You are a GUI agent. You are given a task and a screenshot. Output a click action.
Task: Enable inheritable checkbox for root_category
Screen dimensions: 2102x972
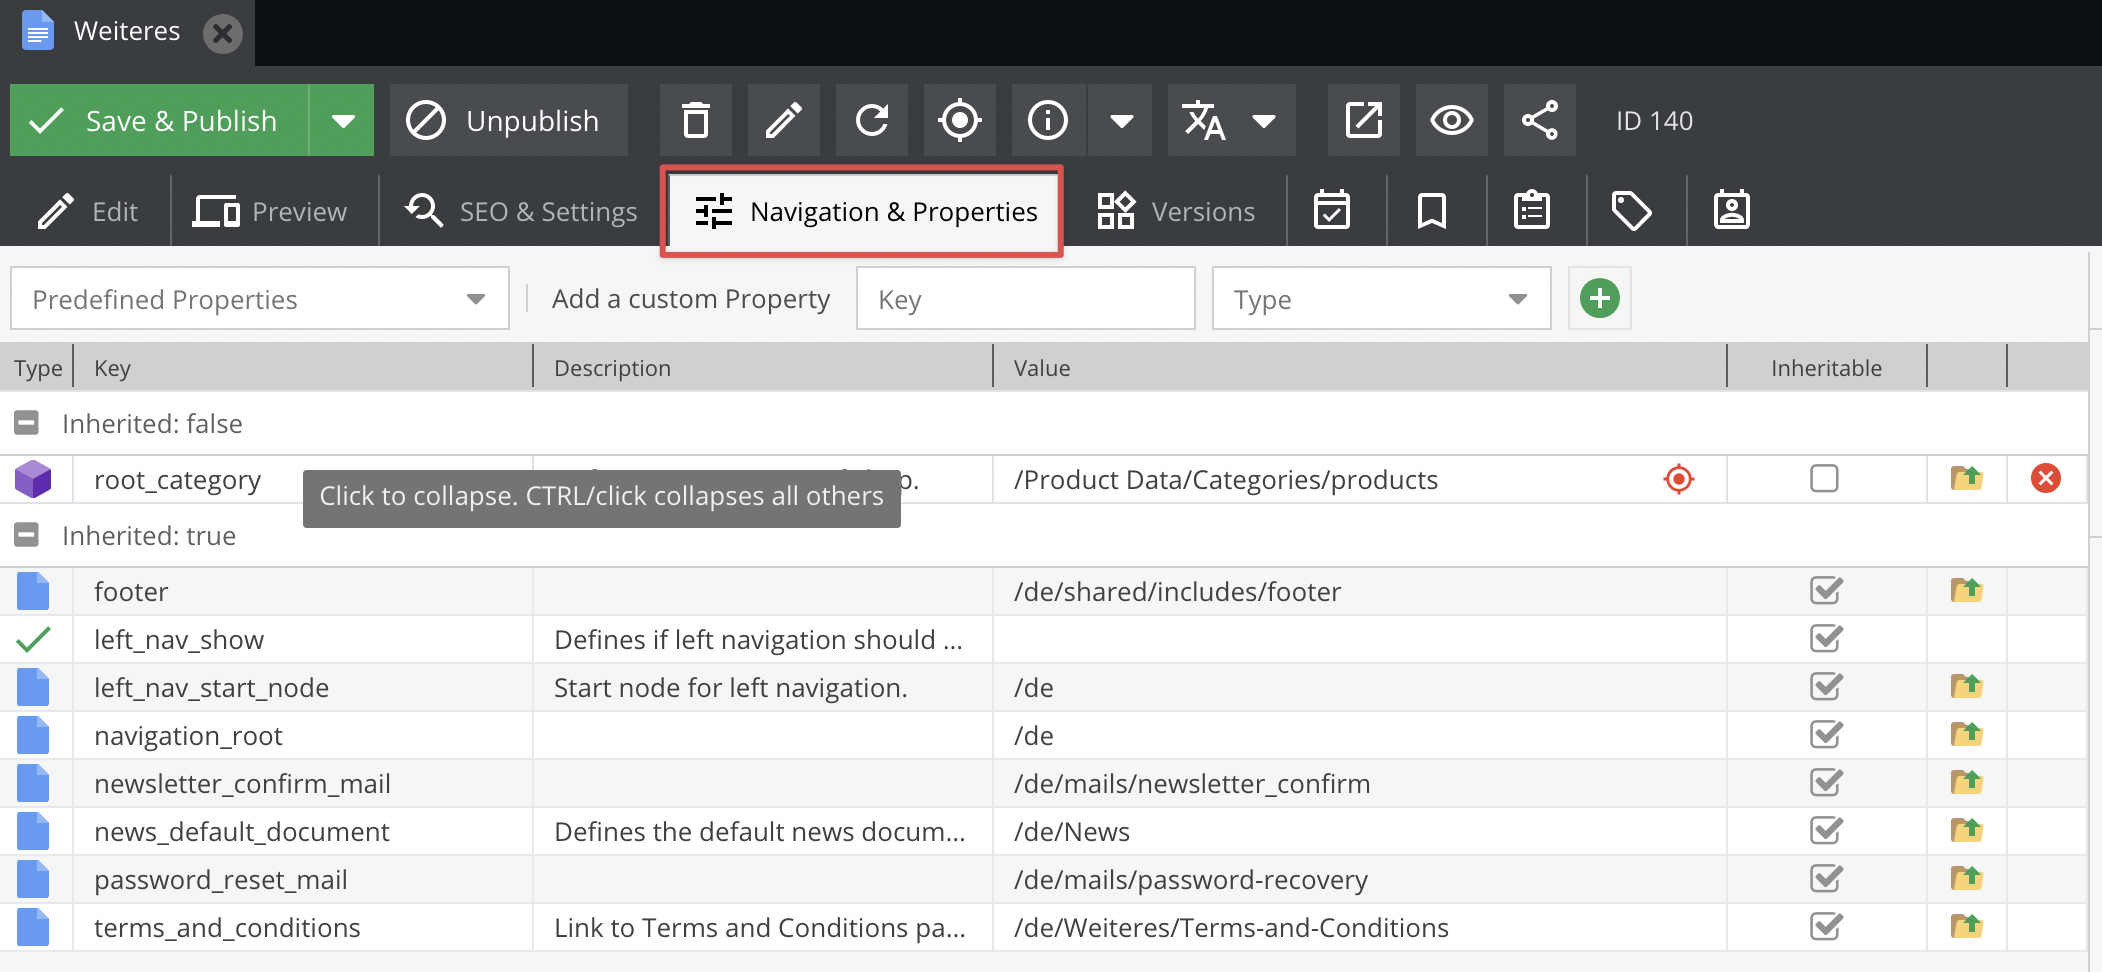pyautogui.click(x=1824, y=479)
